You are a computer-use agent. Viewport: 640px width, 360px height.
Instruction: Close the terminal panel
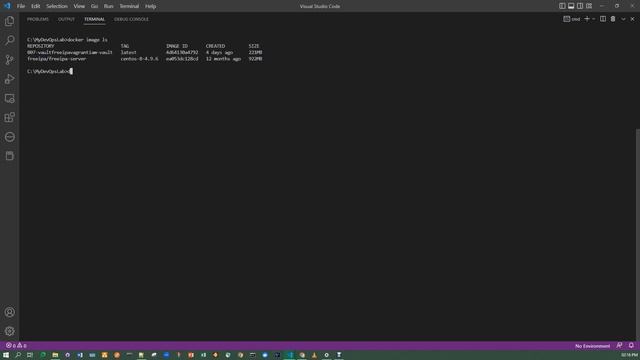pos(632,19)
